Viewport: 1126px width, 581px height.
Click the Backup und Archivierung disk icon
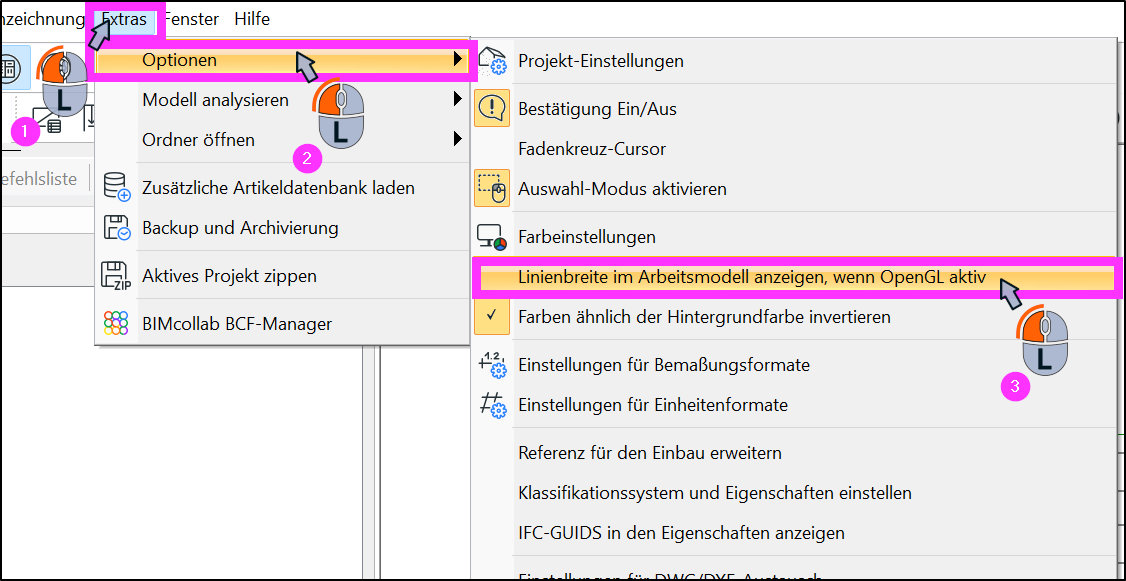(116, 228)
